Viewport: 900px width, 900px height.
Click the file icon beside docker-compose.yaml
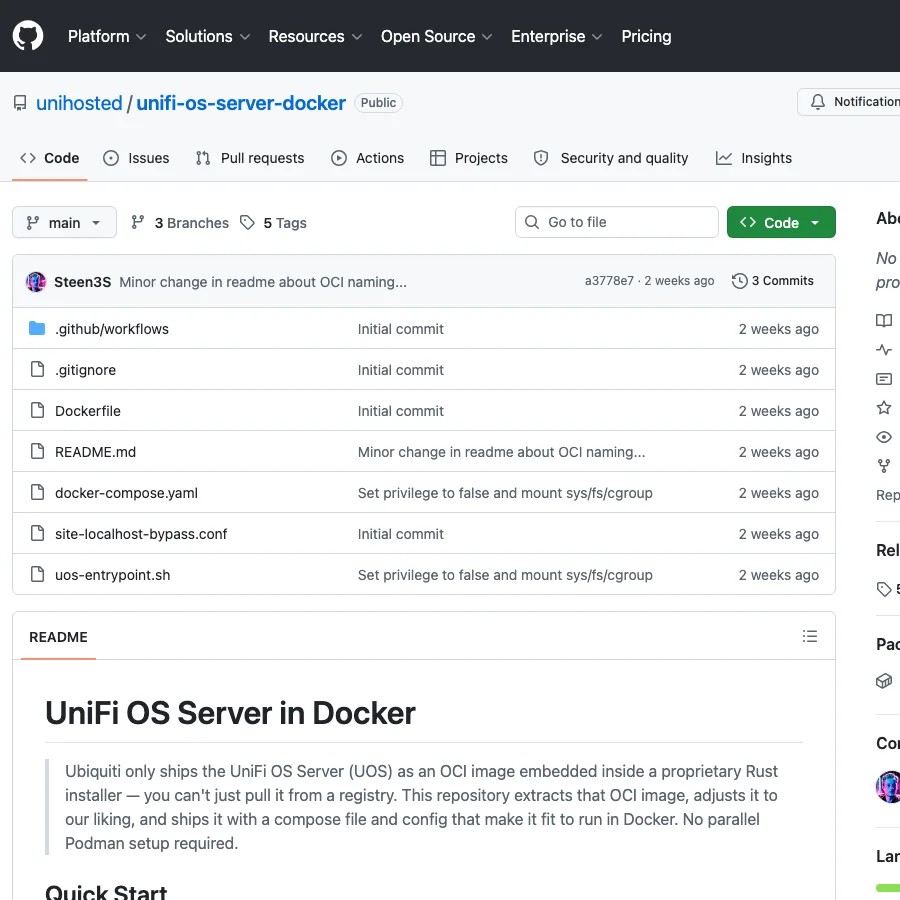coord(37,492)
